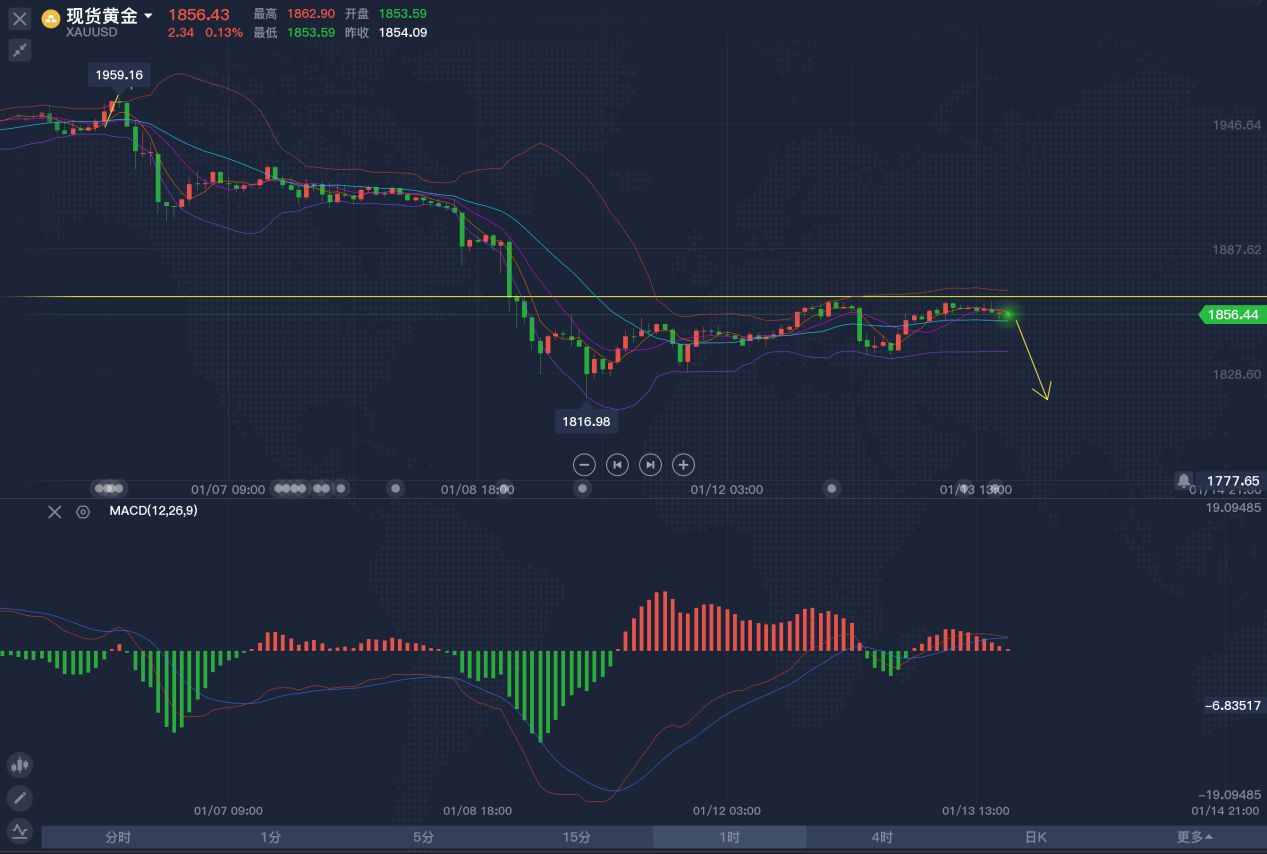Remove the MACD indicator panel

point(55,512)
